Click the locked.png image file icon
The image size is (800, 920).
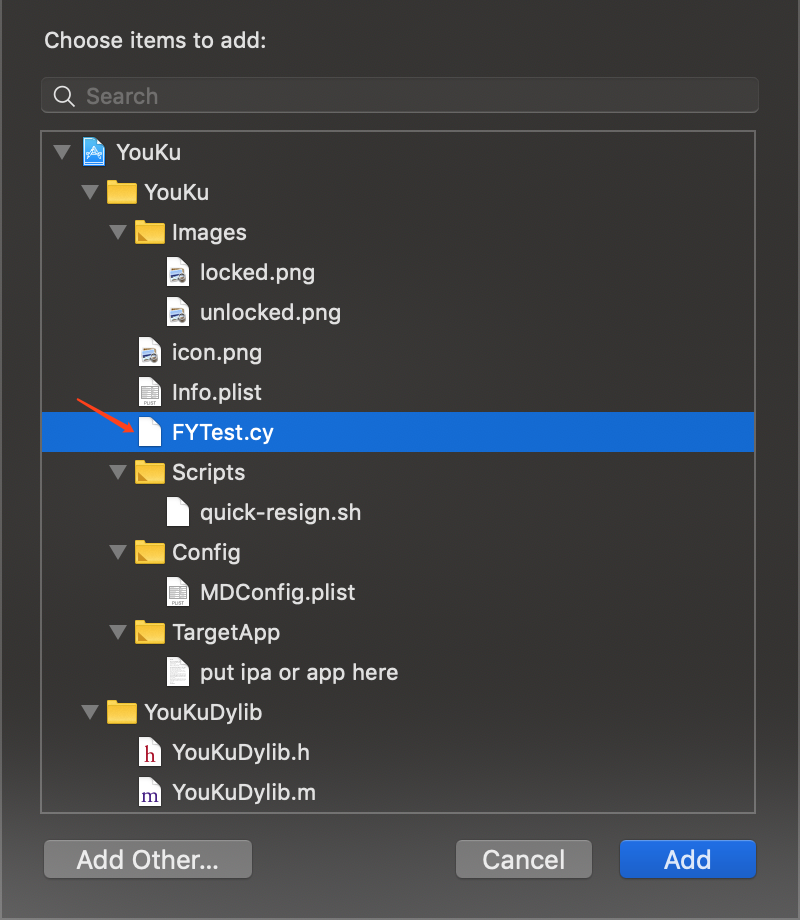pos(178,272)
